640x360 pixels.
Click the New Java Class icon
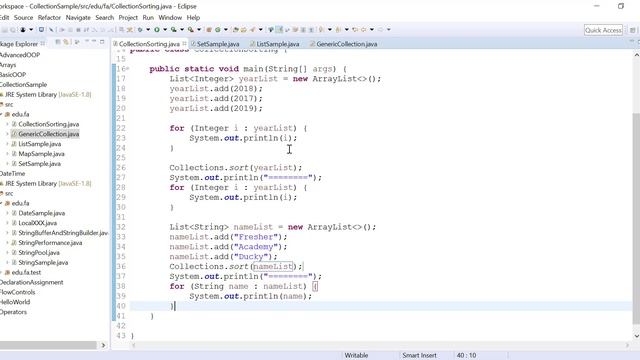click(218, 29)
